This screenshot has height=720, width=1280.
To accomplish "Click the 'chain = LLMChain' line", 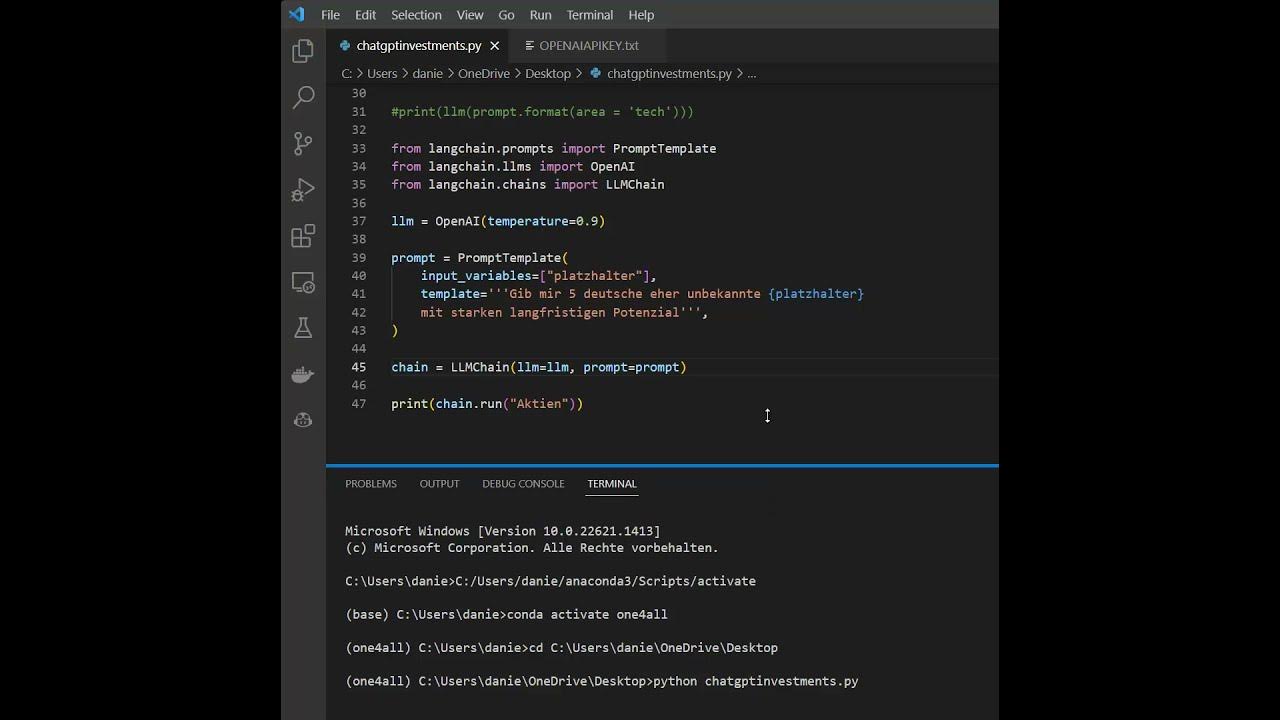I will [539, 367].
